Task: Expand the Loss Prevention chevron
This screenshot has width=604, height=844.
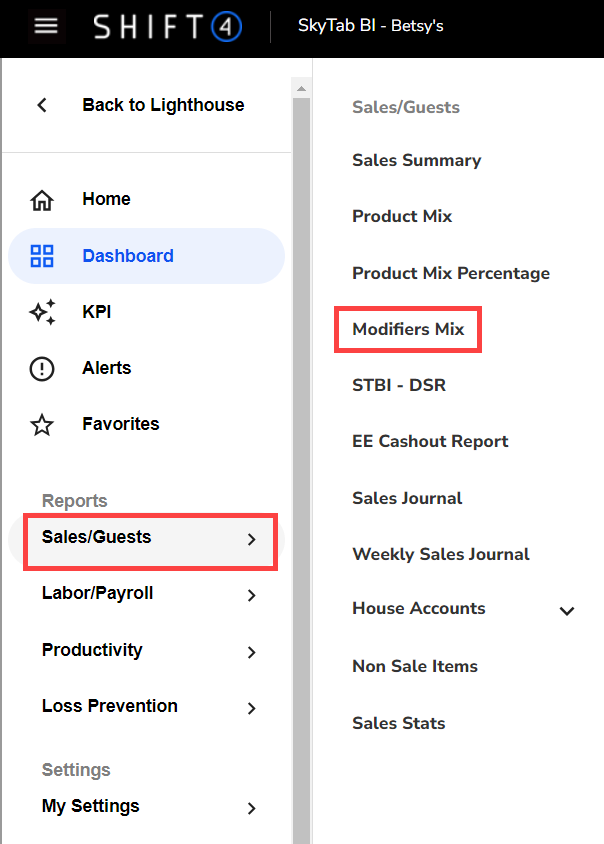Action: tap(251, 708)
